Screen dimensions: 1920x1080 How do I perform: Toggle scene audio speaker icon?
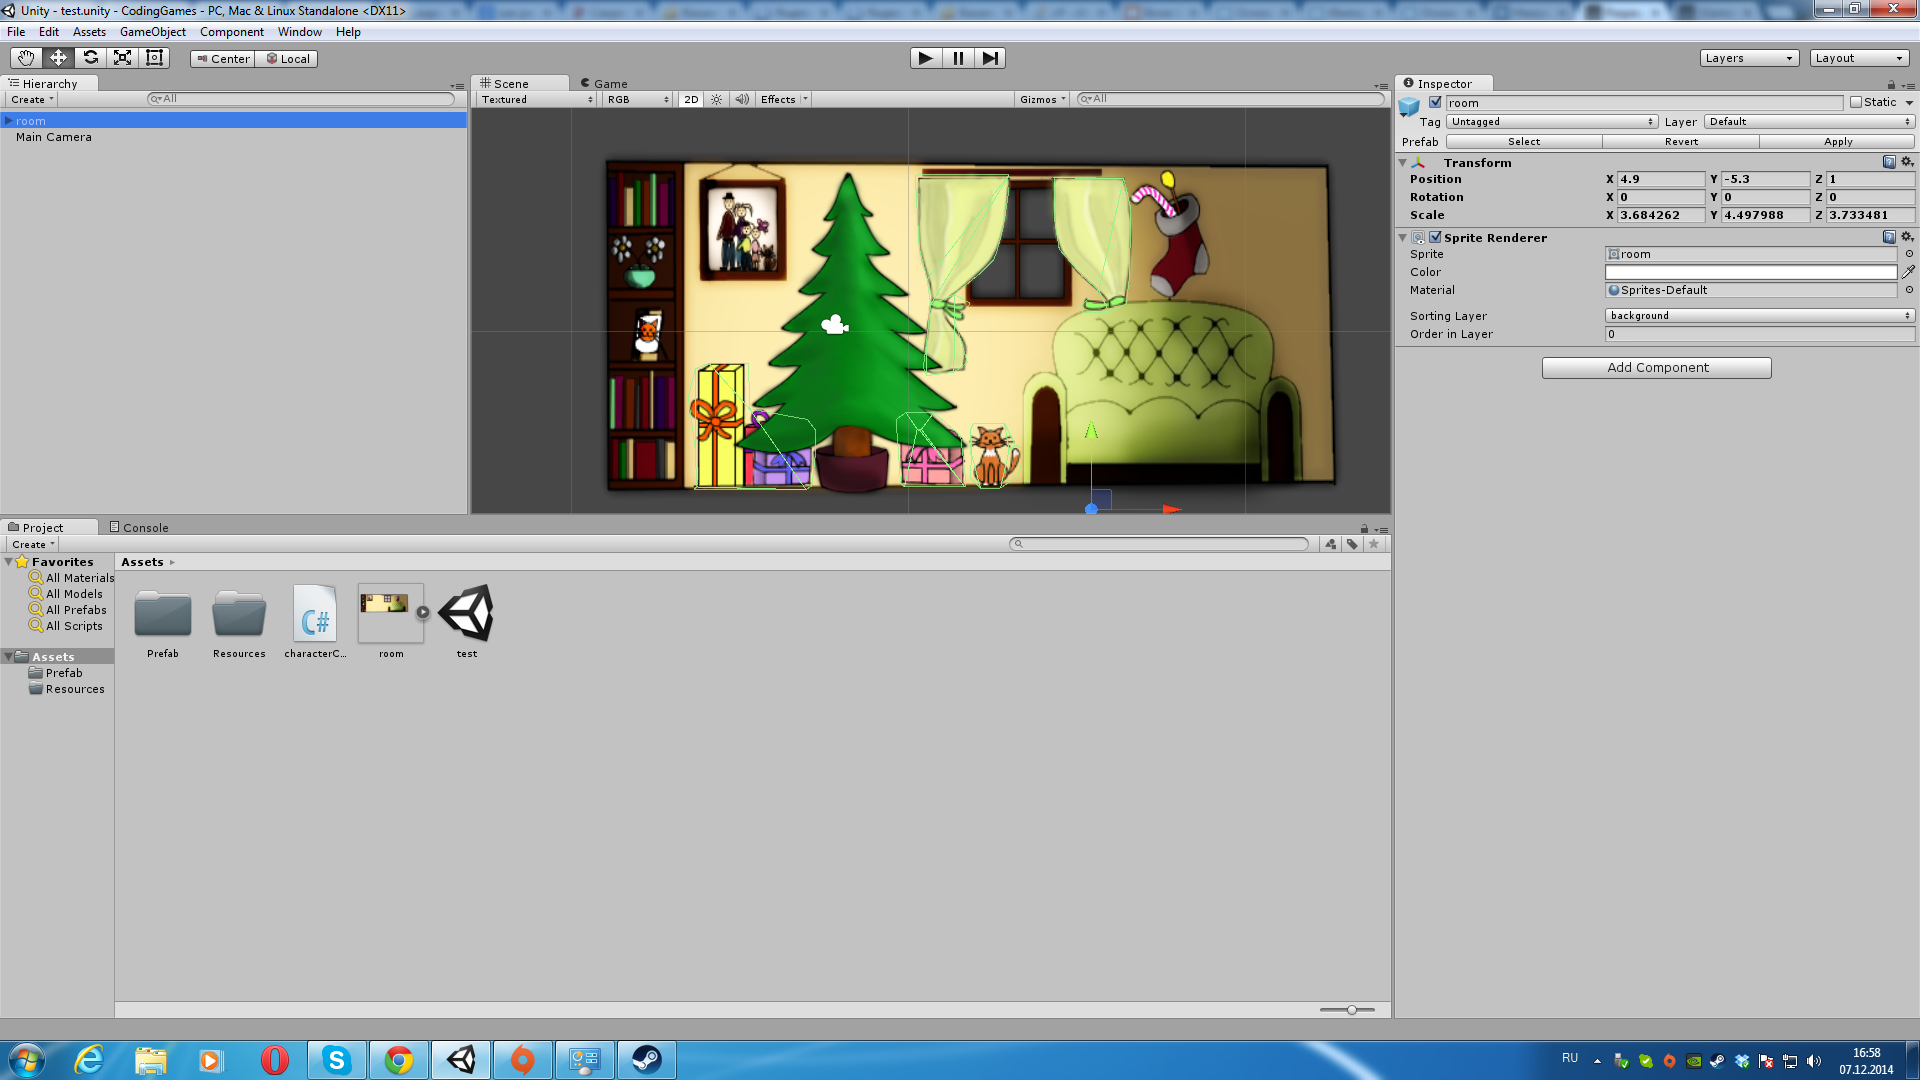pos(742,100)
